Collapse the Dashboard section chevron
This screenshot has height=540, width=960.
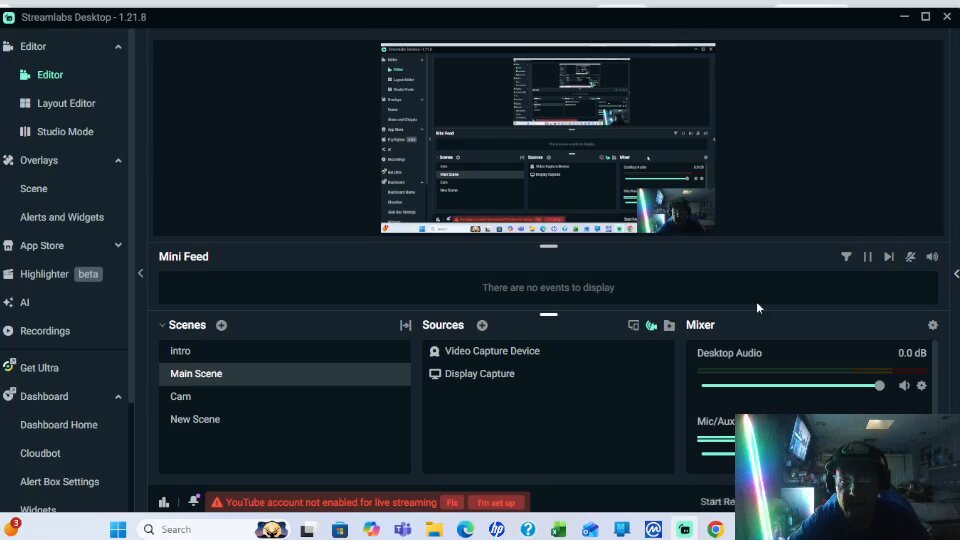118,397
